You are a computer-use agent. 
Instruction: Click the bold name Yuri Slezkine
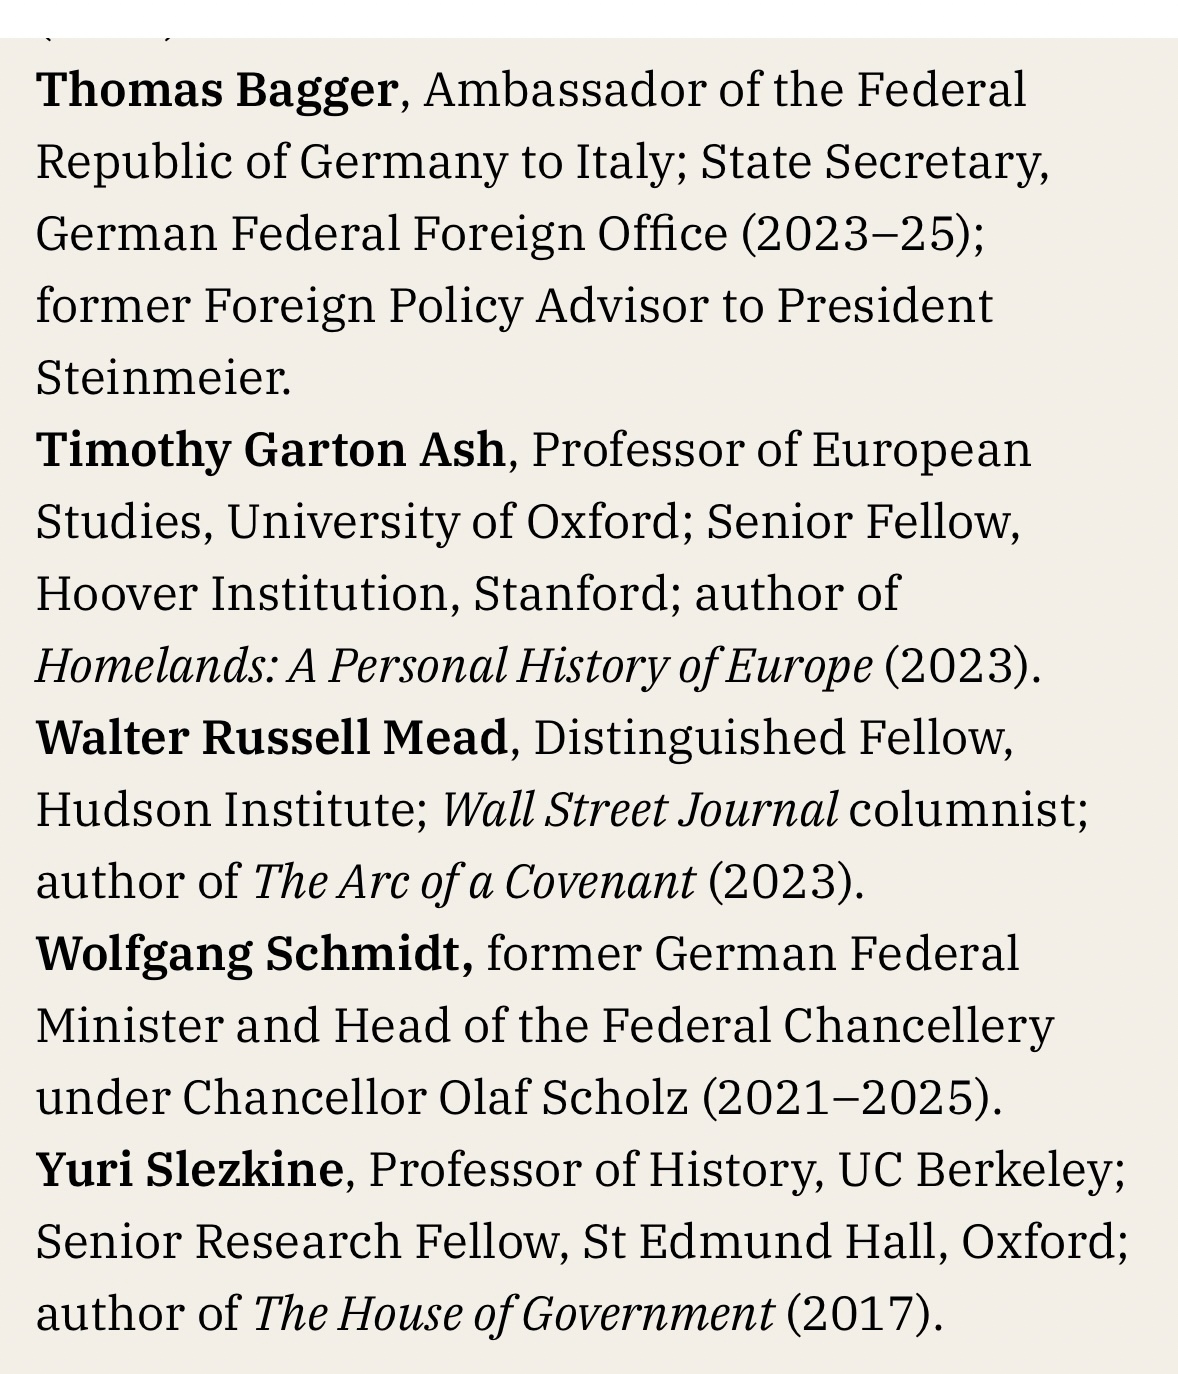190,1170
